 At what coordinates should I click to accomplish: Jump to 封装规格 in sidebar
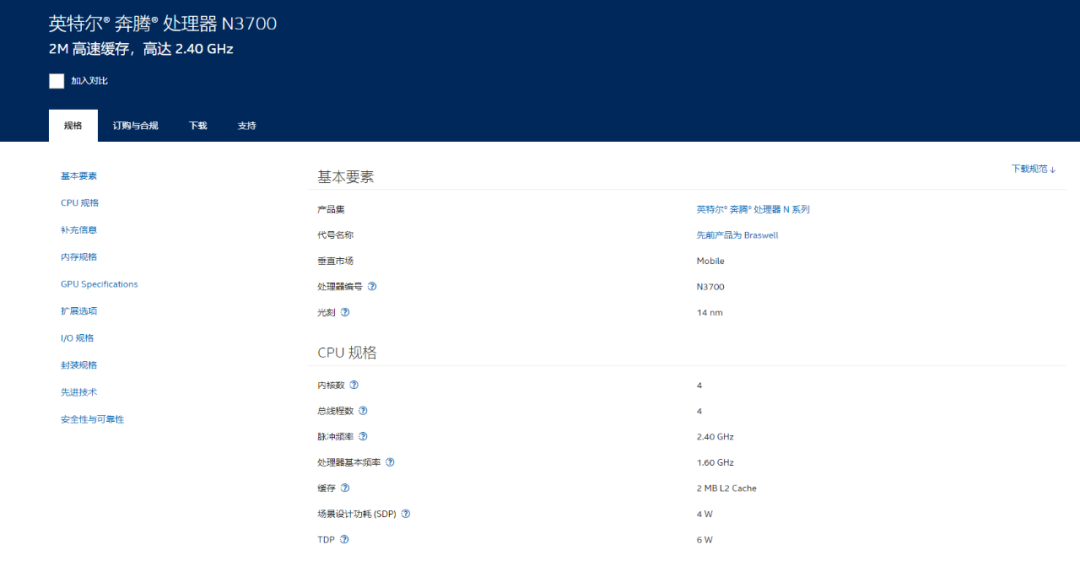point(79,365)
